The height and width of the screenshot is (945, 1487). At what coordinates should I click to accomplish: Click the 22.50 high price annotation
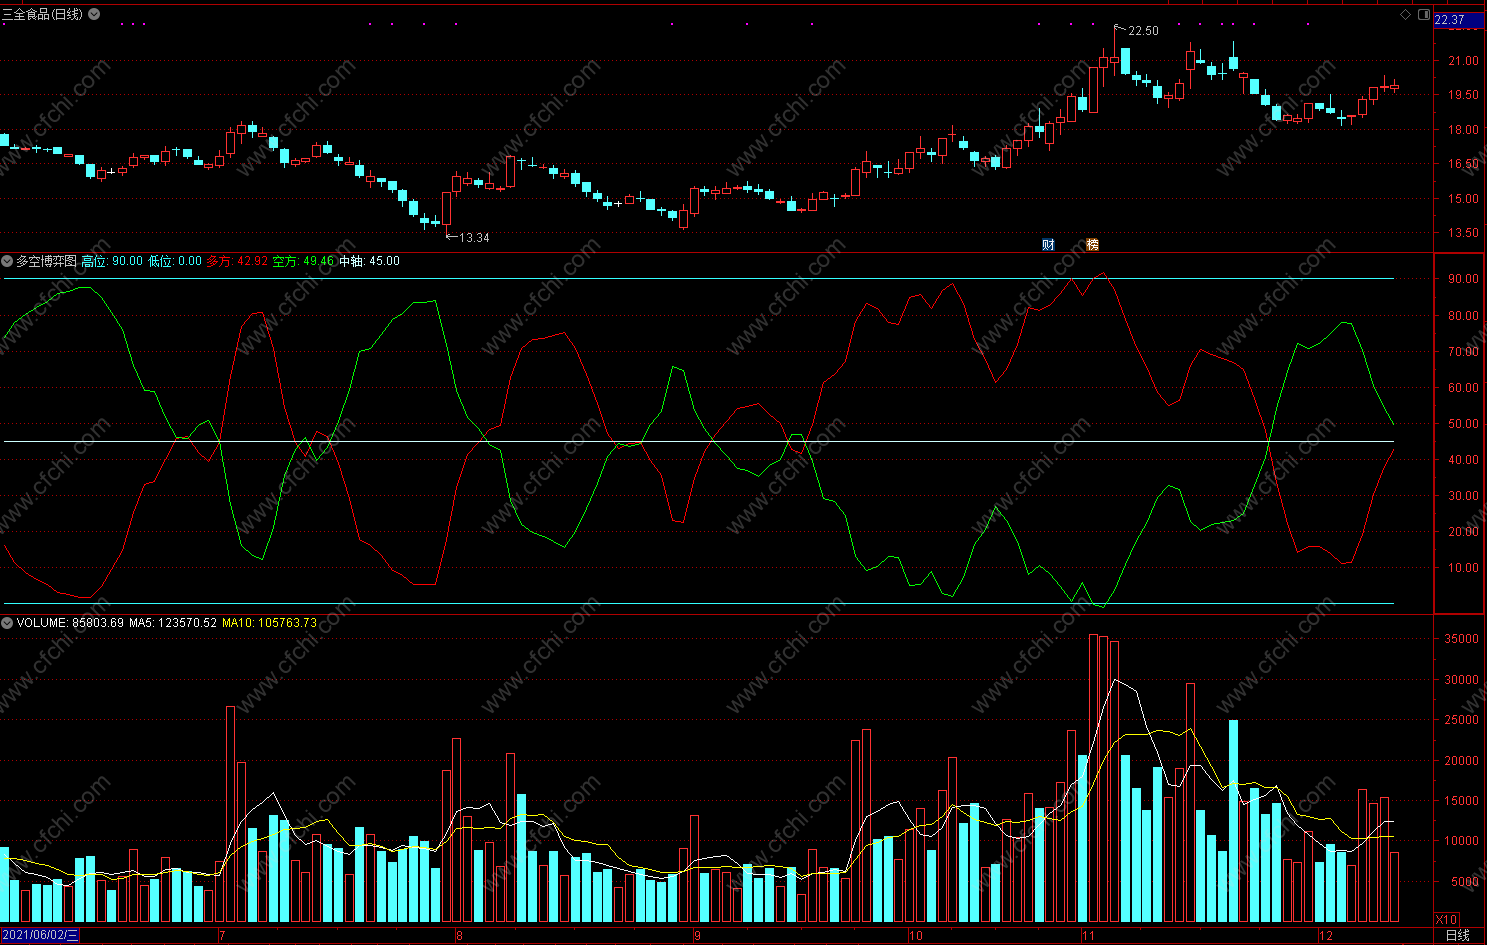(1143, 31)
